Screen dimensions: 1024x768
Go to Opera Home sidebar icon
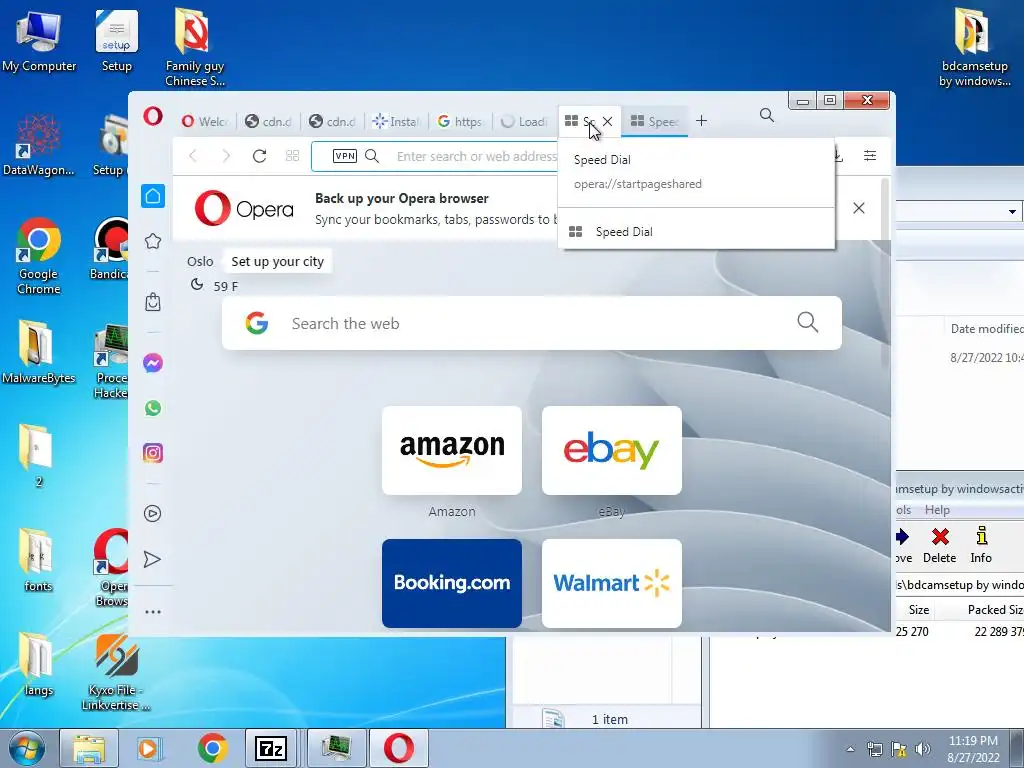(x=153, y=196)
